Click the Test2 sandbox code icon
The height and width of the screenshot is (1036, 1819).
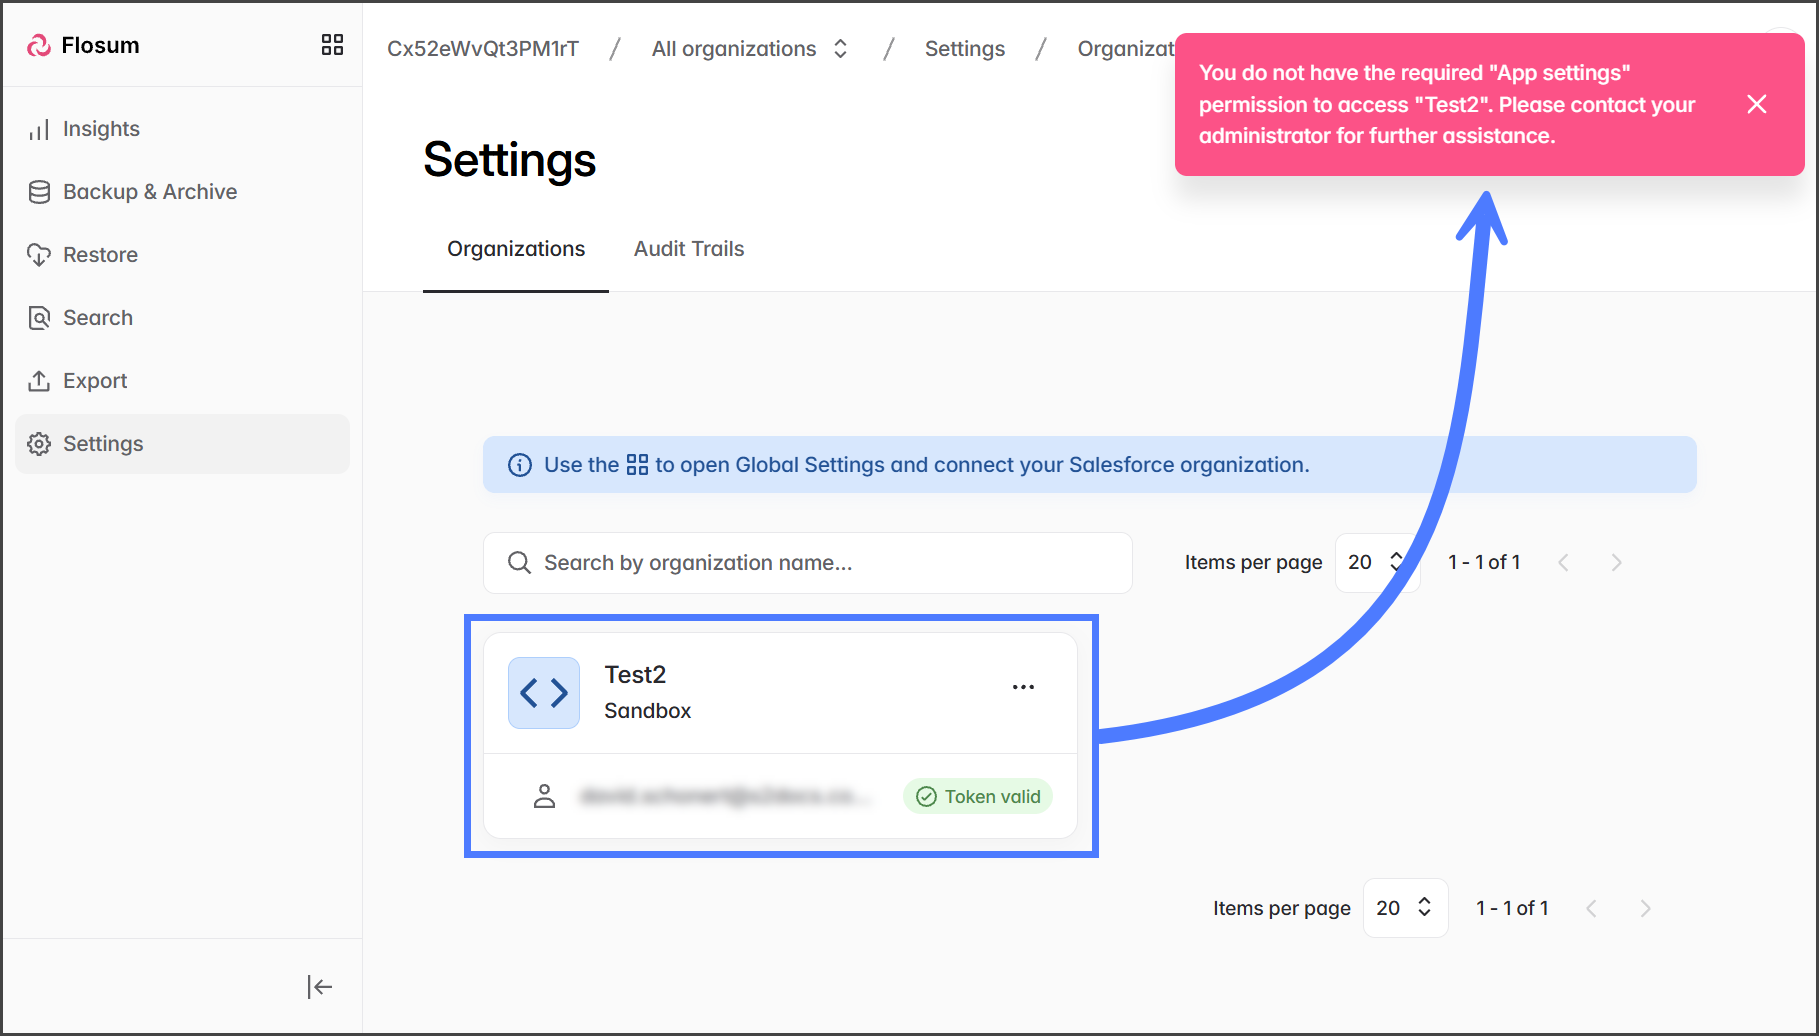click(x=544, y=692)
